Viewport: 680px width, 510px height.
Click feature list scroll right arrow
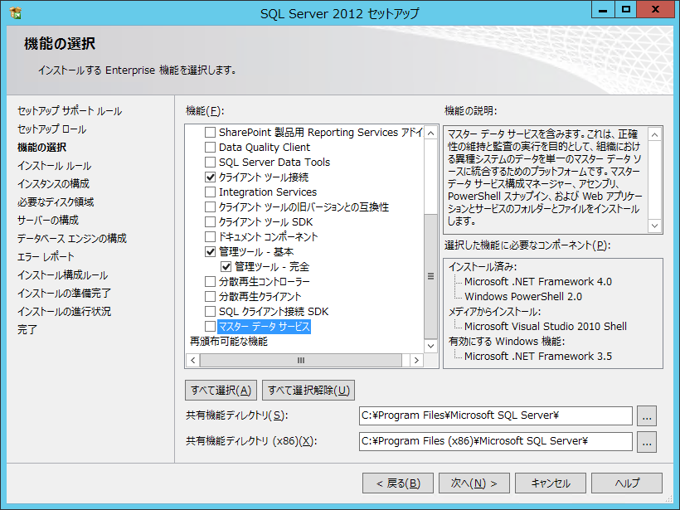point(416,360)
